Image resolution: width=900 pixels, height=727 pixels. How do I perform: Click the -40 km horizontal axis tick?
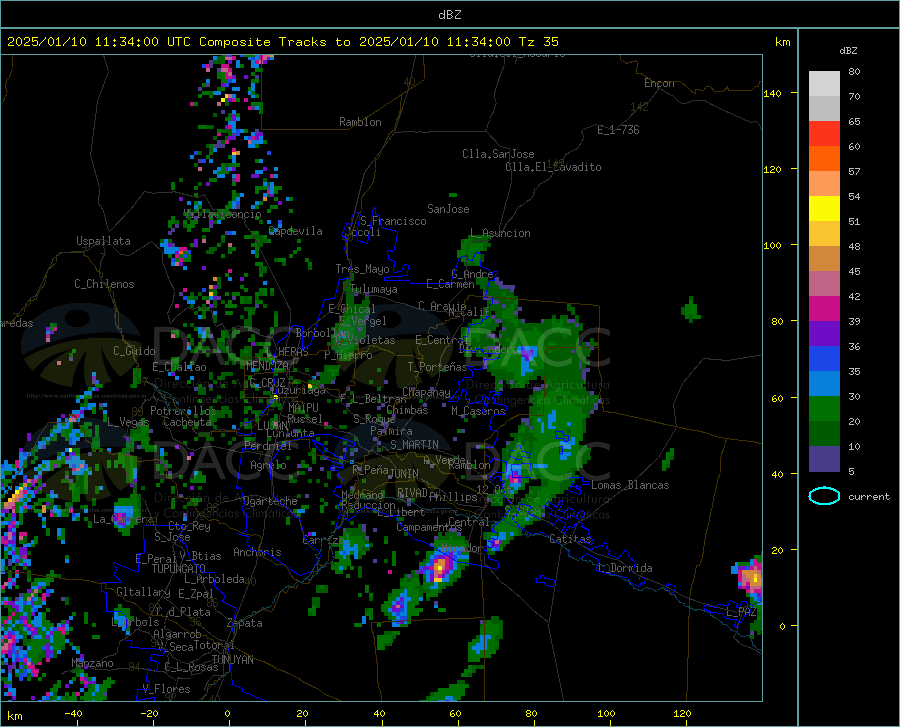coord(73,714)
